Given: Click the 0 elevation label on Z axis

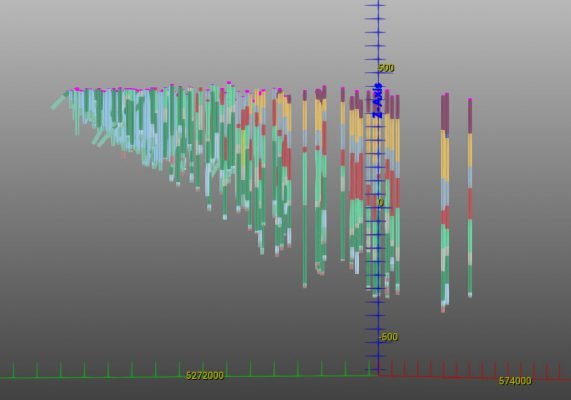Looking at the screenshot, I should [x=381, y=203].
